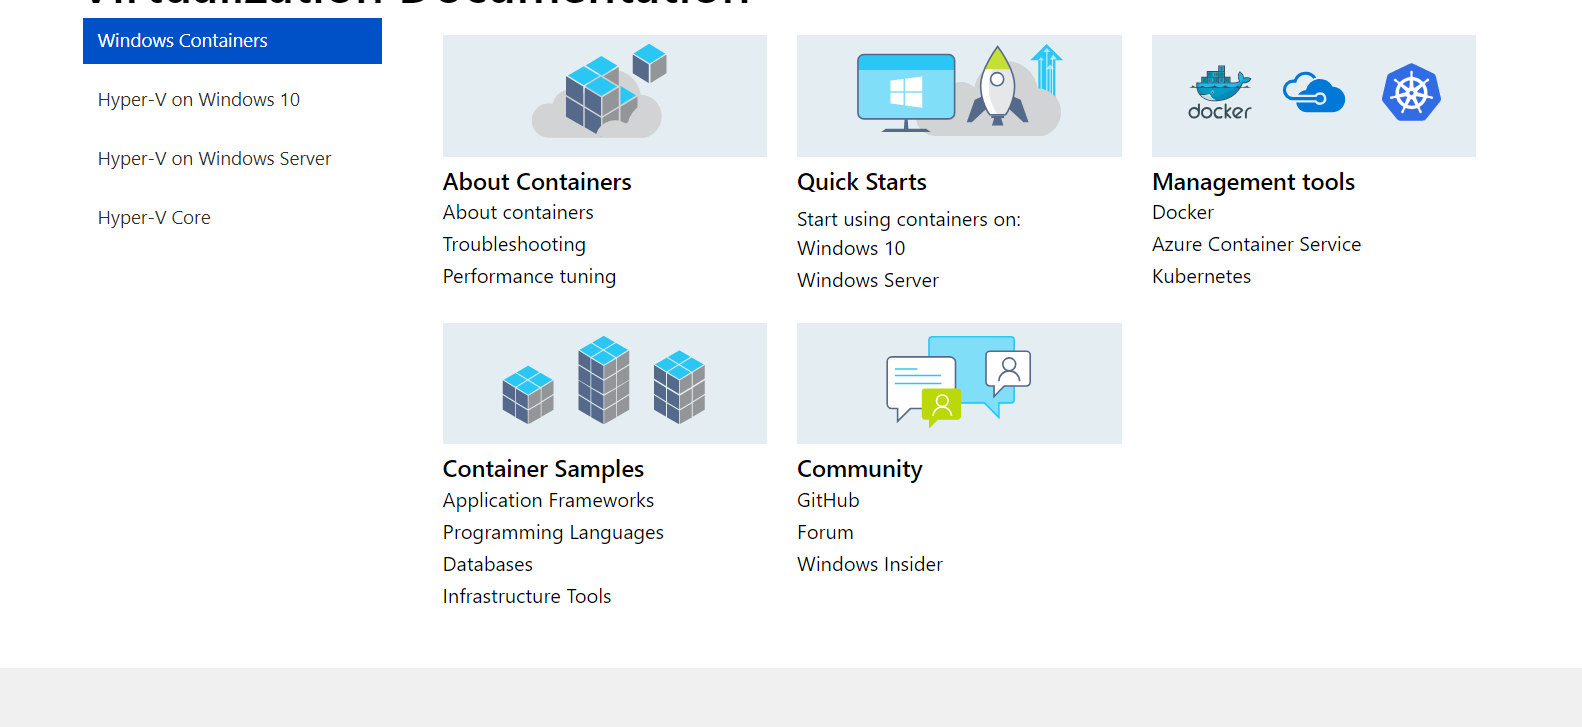Click the 'Start using containers on:' text
This screenshot has width=1582, height=727.
pyautogui.click(x=909, y=220)
